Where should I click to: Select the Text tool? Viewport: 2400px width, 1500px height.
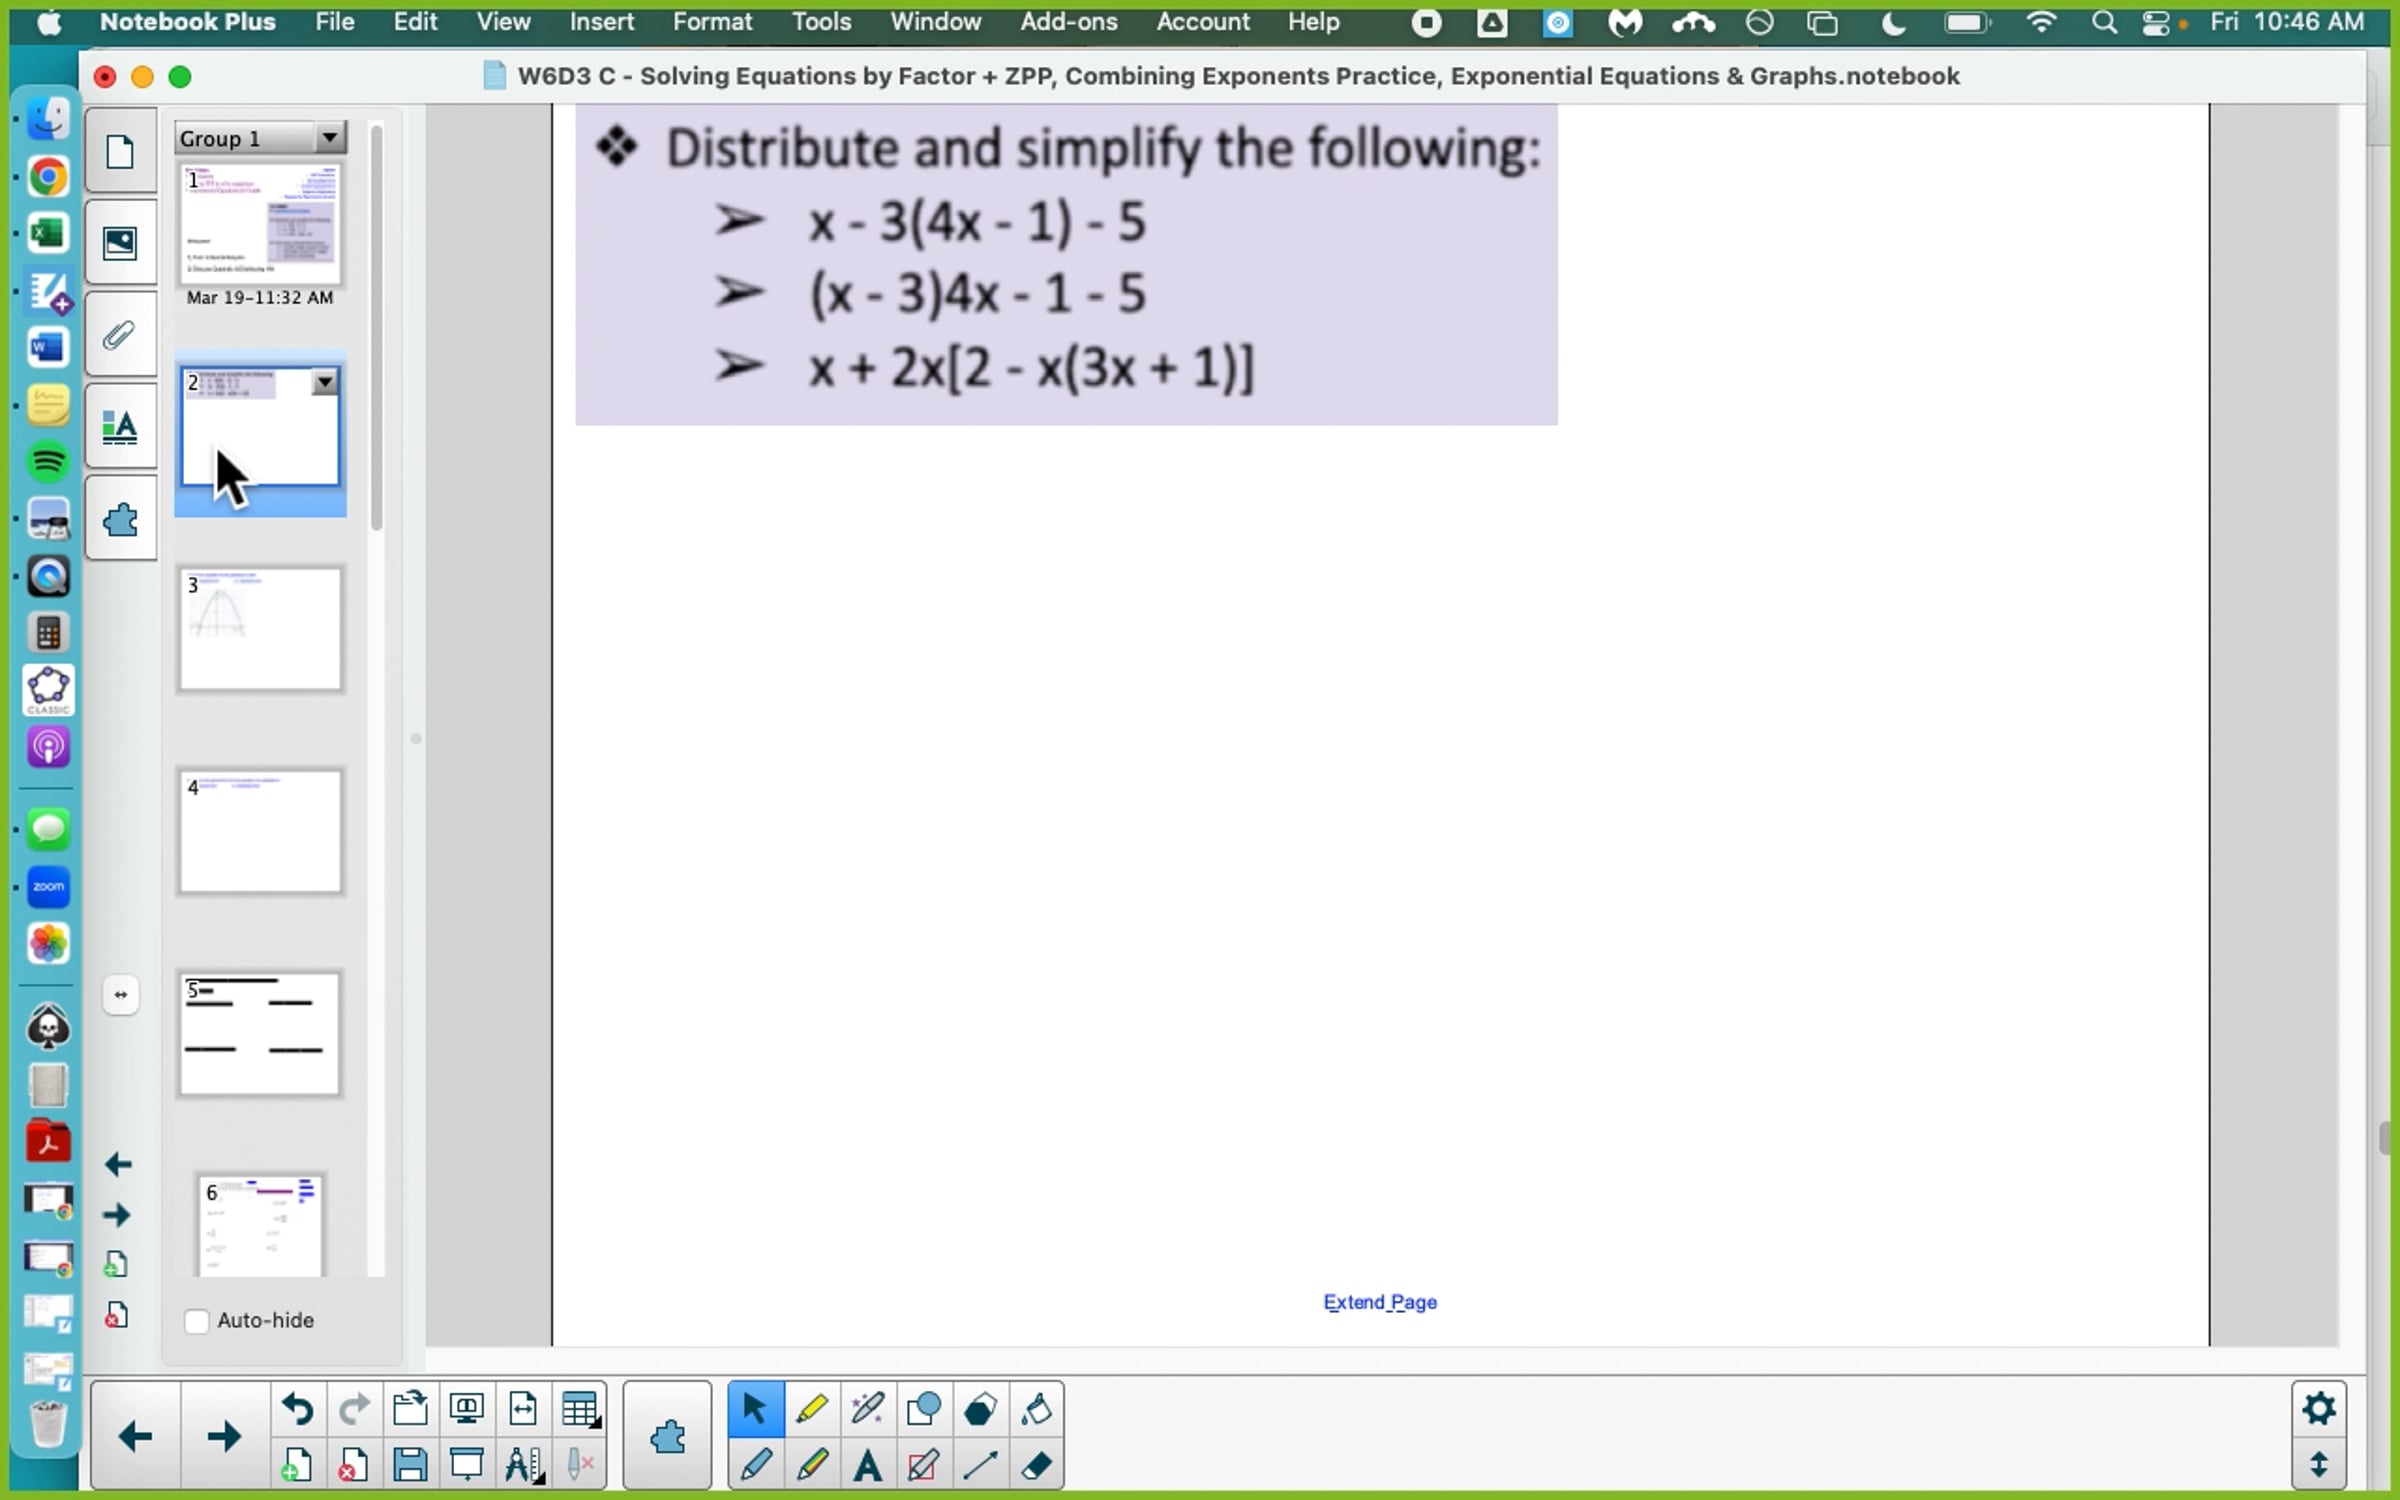pyautogui.click(x=868, y=1466)
